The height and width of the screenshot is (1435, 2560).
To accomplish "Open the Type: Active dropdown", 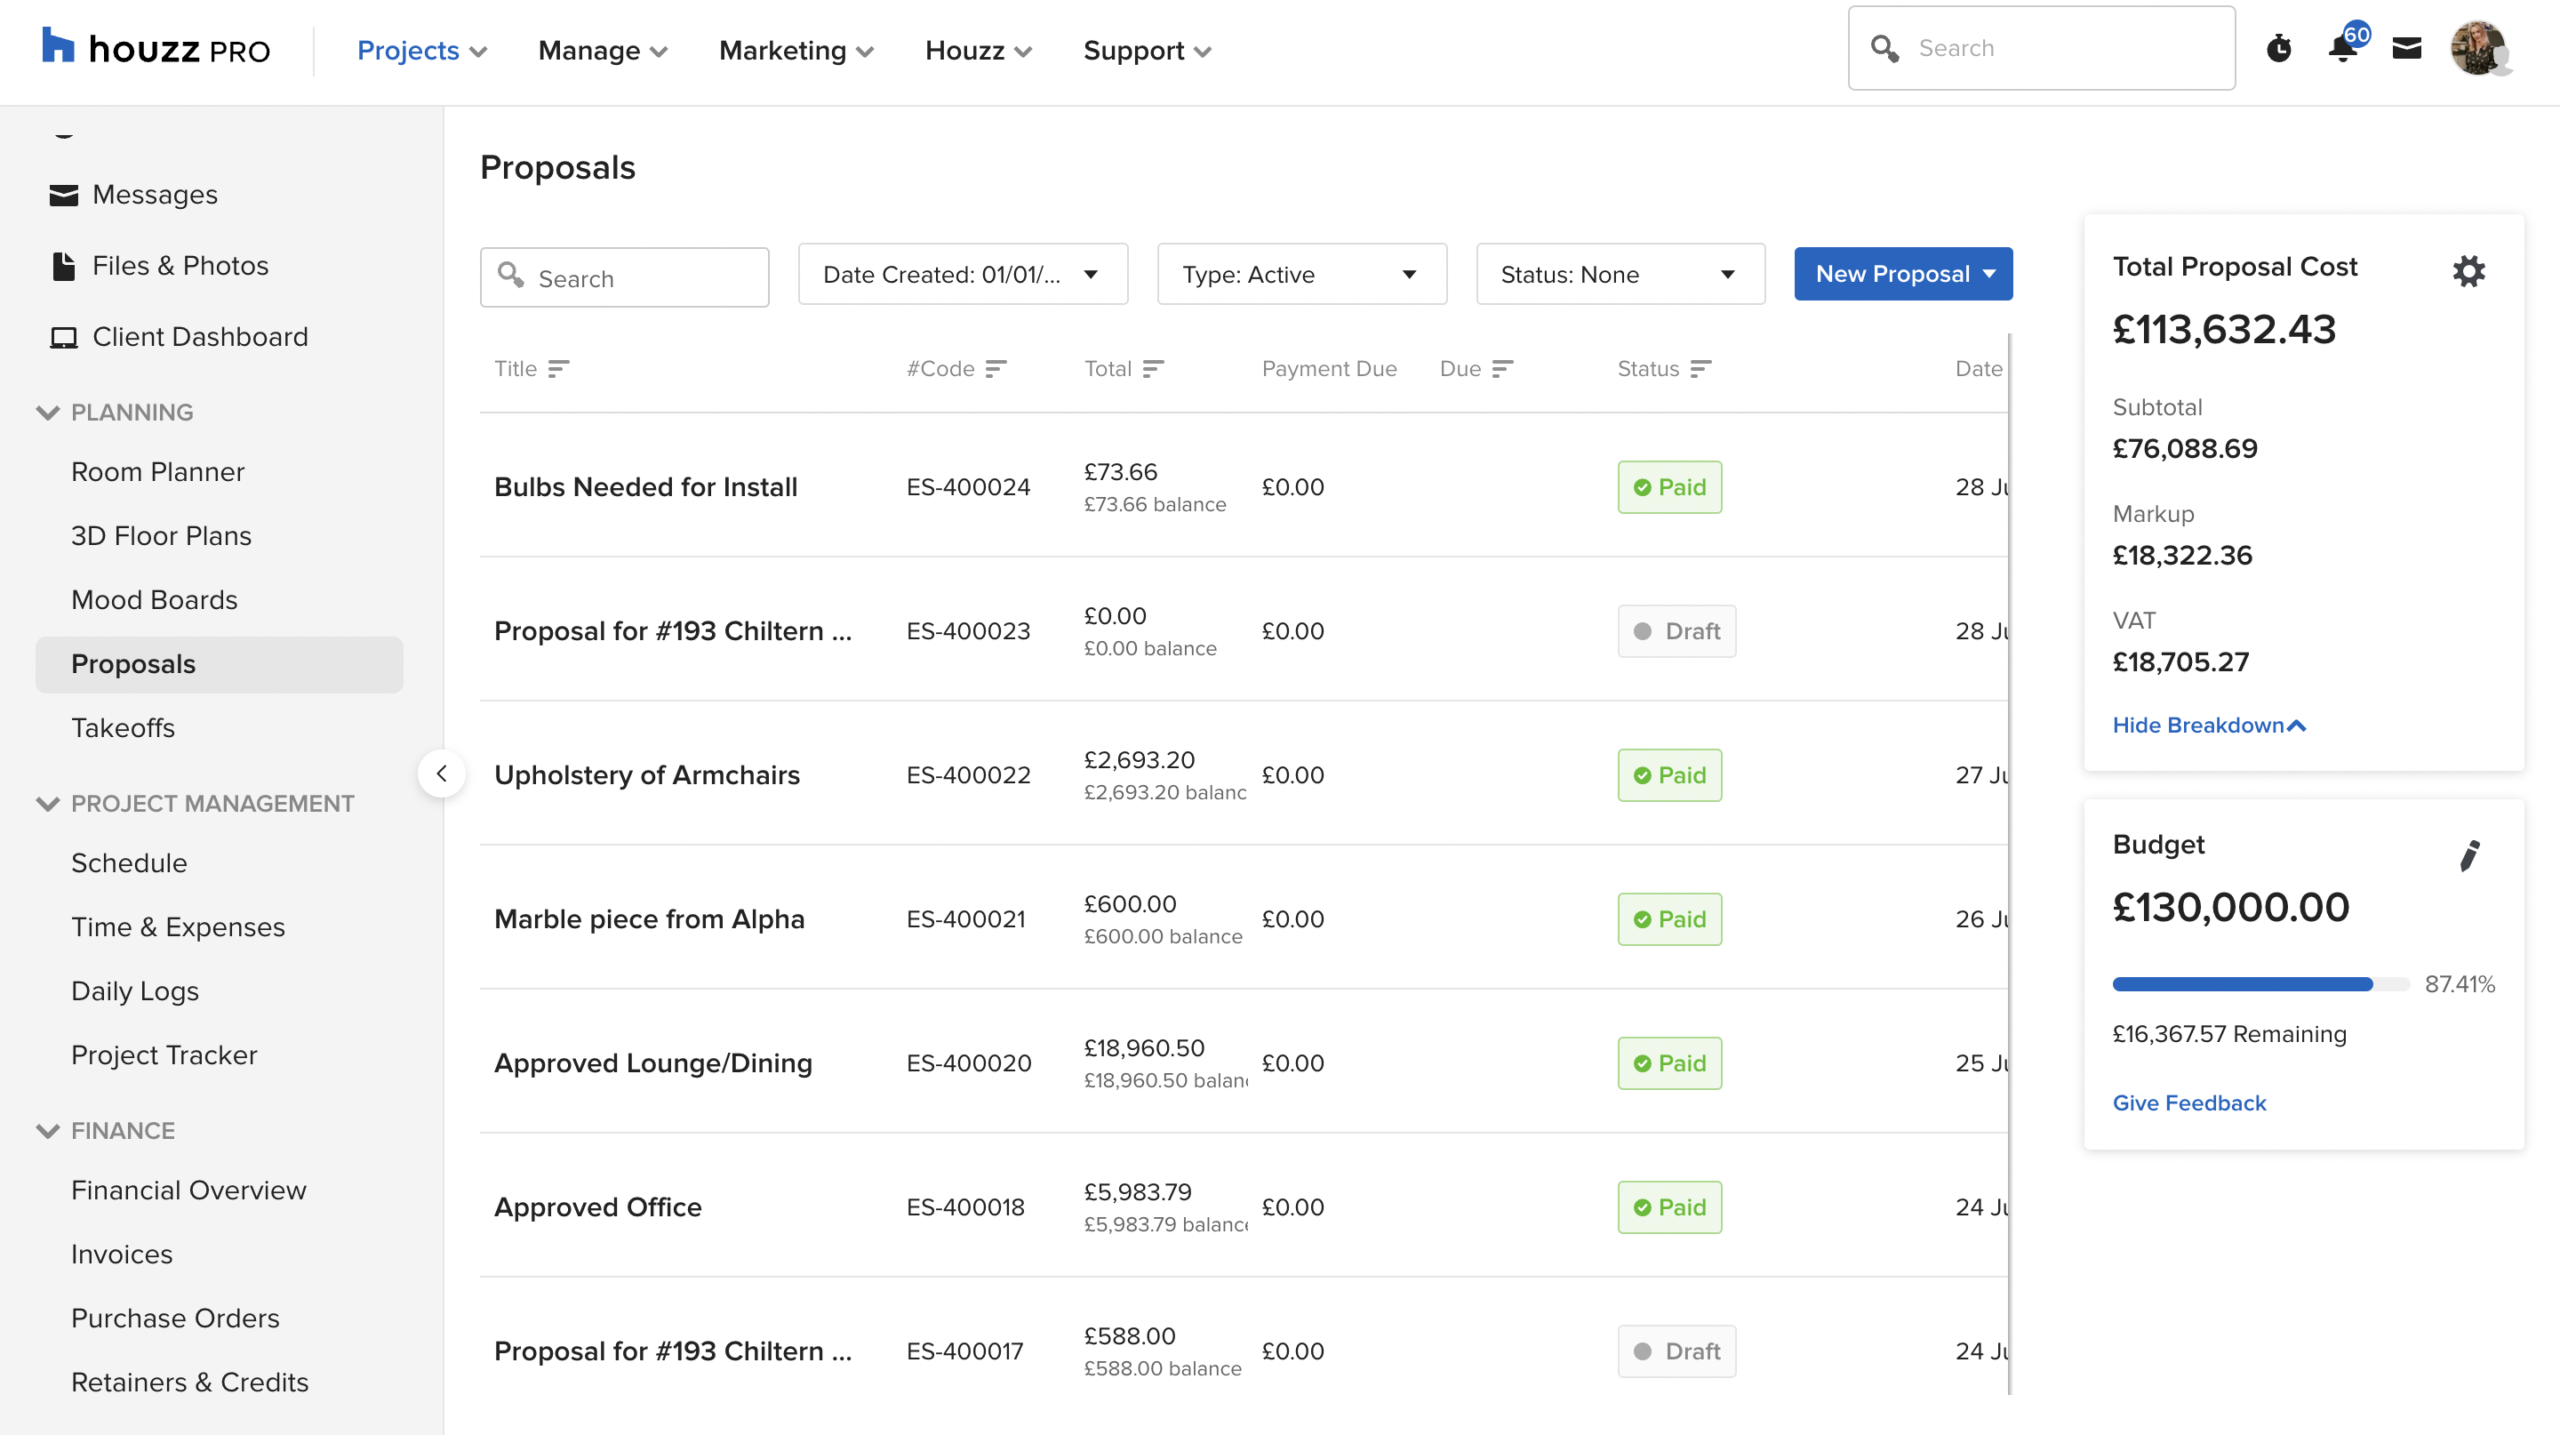I will point(1300,274).
